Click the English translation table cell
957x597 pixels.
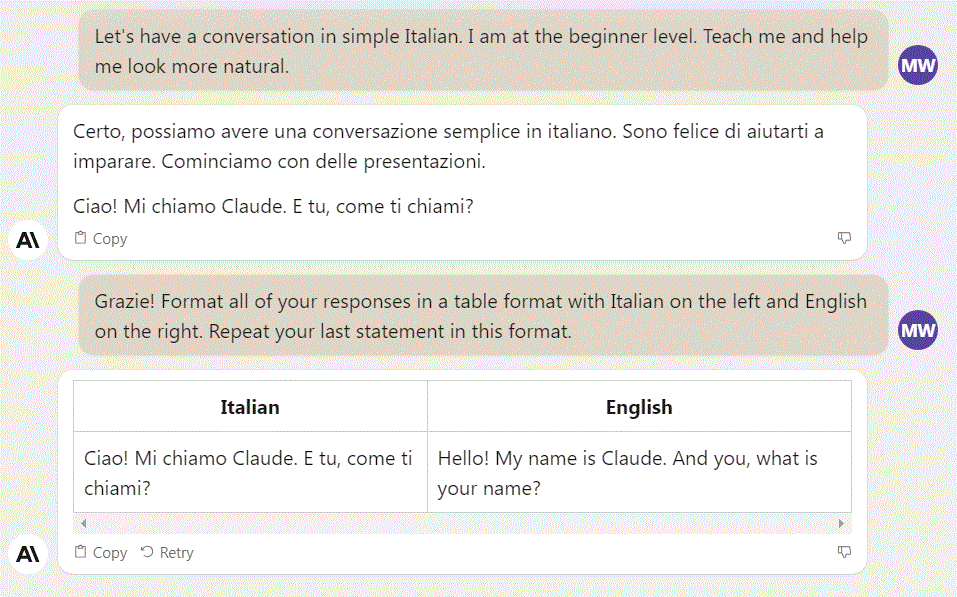point(639,473)
